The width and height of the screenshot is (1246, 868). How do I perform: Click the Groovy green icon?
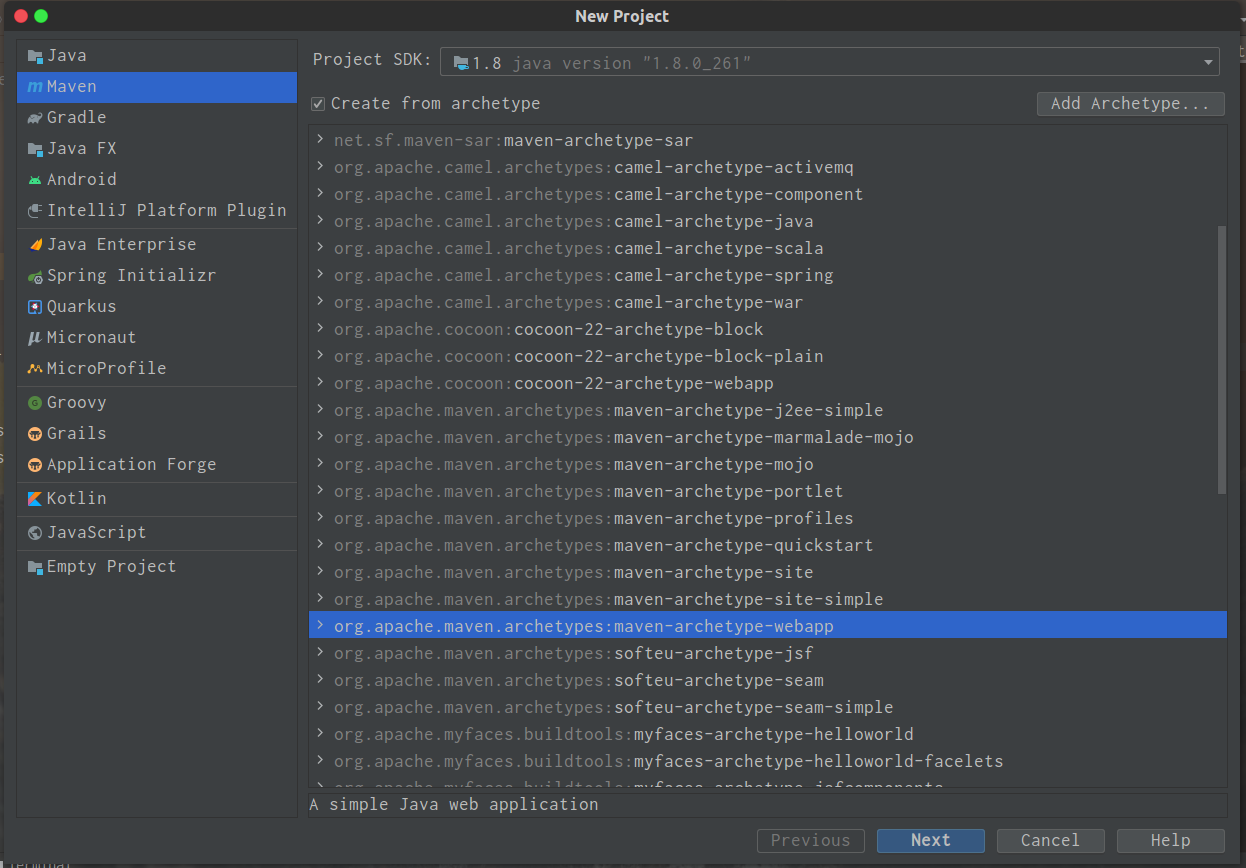point(35,403)
